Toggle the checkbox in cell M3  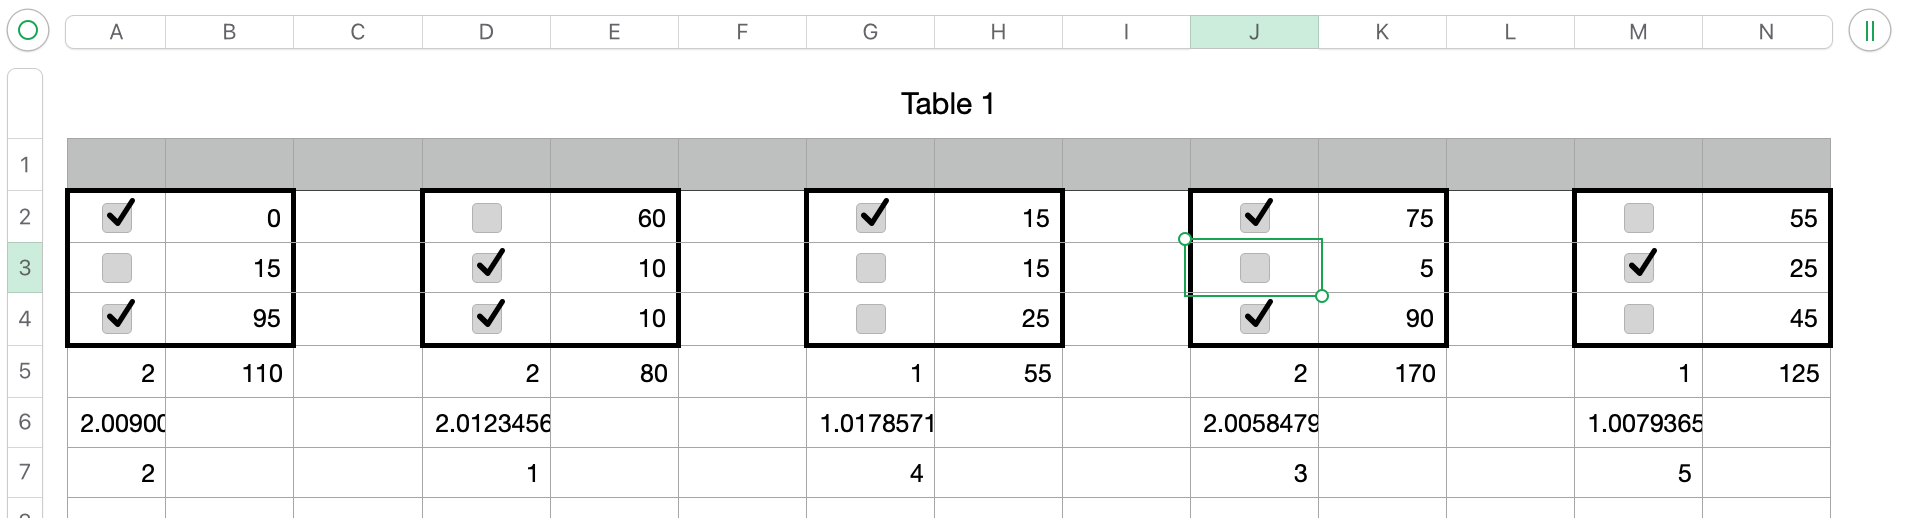(x=1639, y=267)
